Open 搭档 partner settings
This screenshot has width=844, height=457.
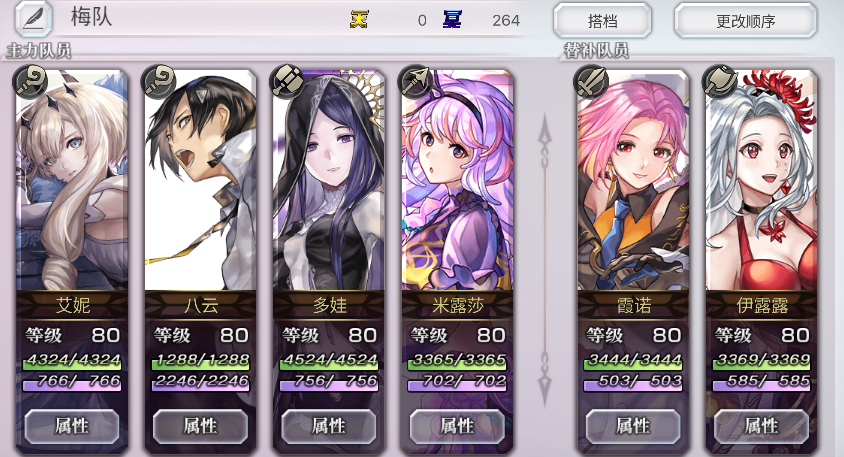pyautogui.click(x=602, y=21)
